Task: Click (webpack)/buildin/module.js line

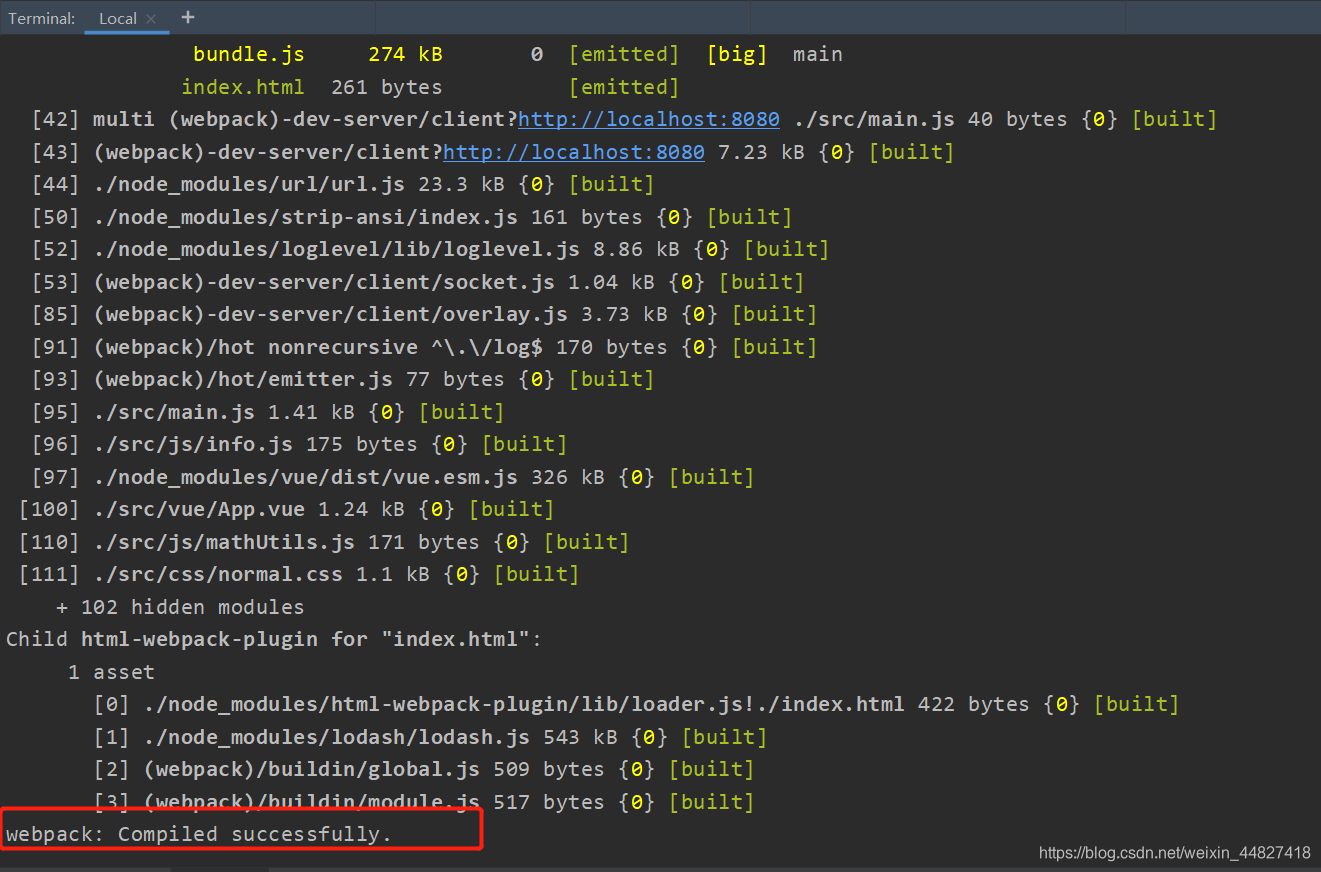Action: [x=424, y=802]
